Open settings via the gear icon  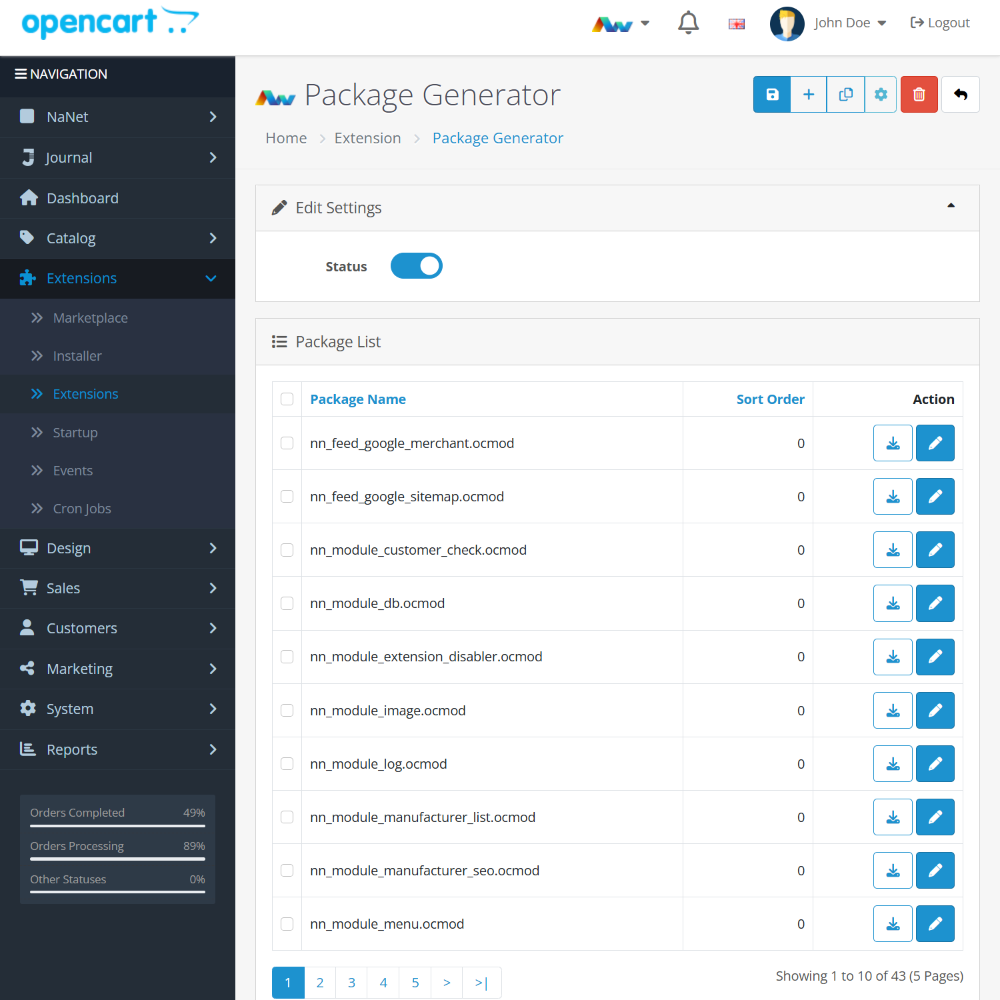point(881,95)
